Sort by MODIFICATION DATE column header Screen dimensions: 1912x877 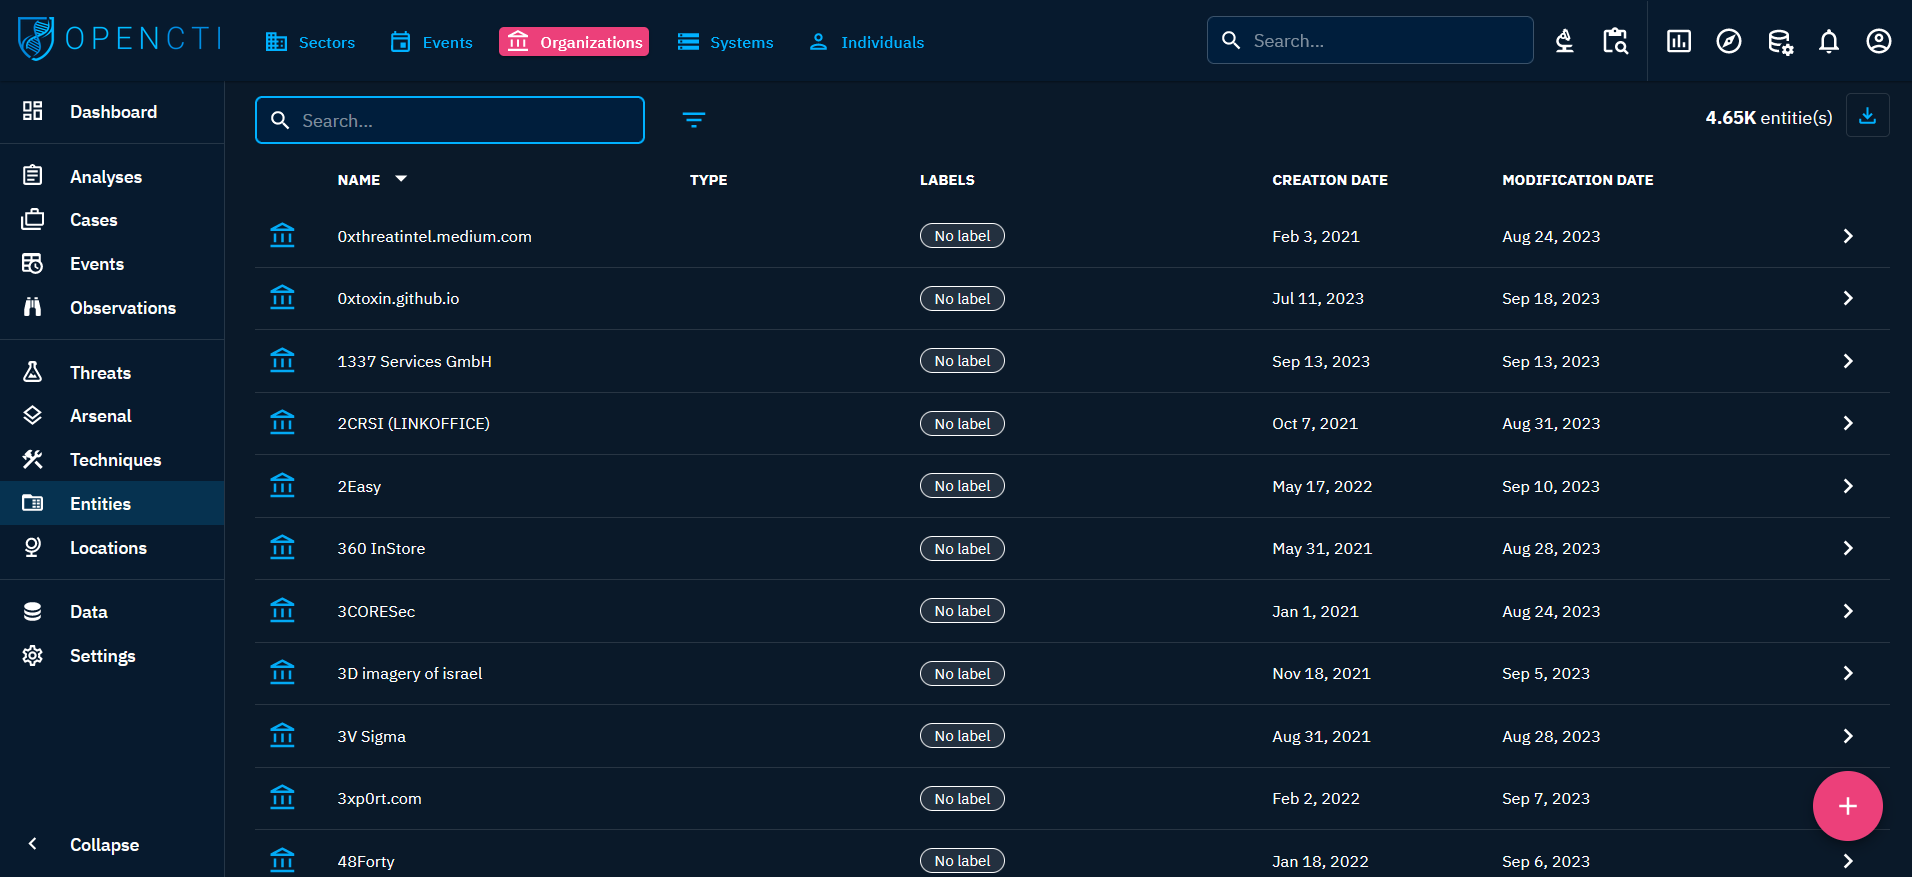coord(1577,180)
